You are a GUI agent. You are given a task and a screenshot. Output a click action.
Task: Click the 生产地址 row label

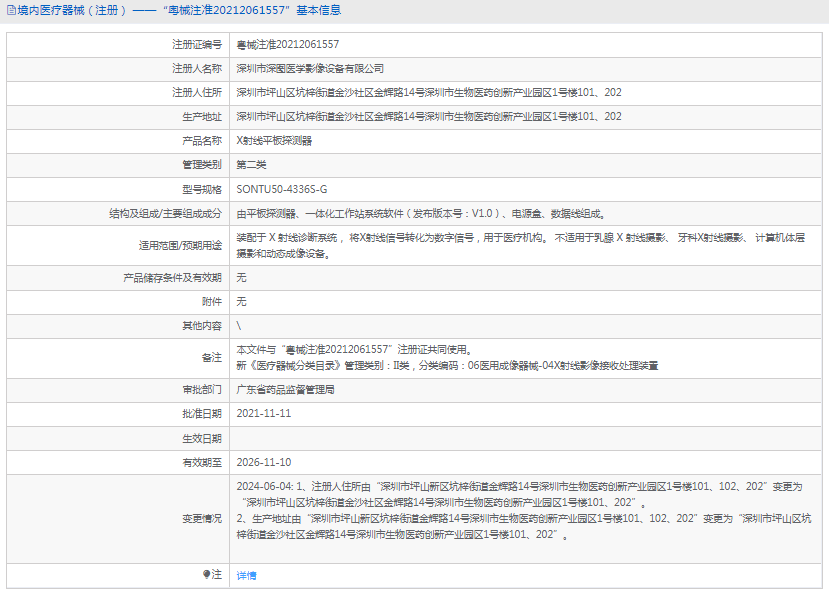202,117
